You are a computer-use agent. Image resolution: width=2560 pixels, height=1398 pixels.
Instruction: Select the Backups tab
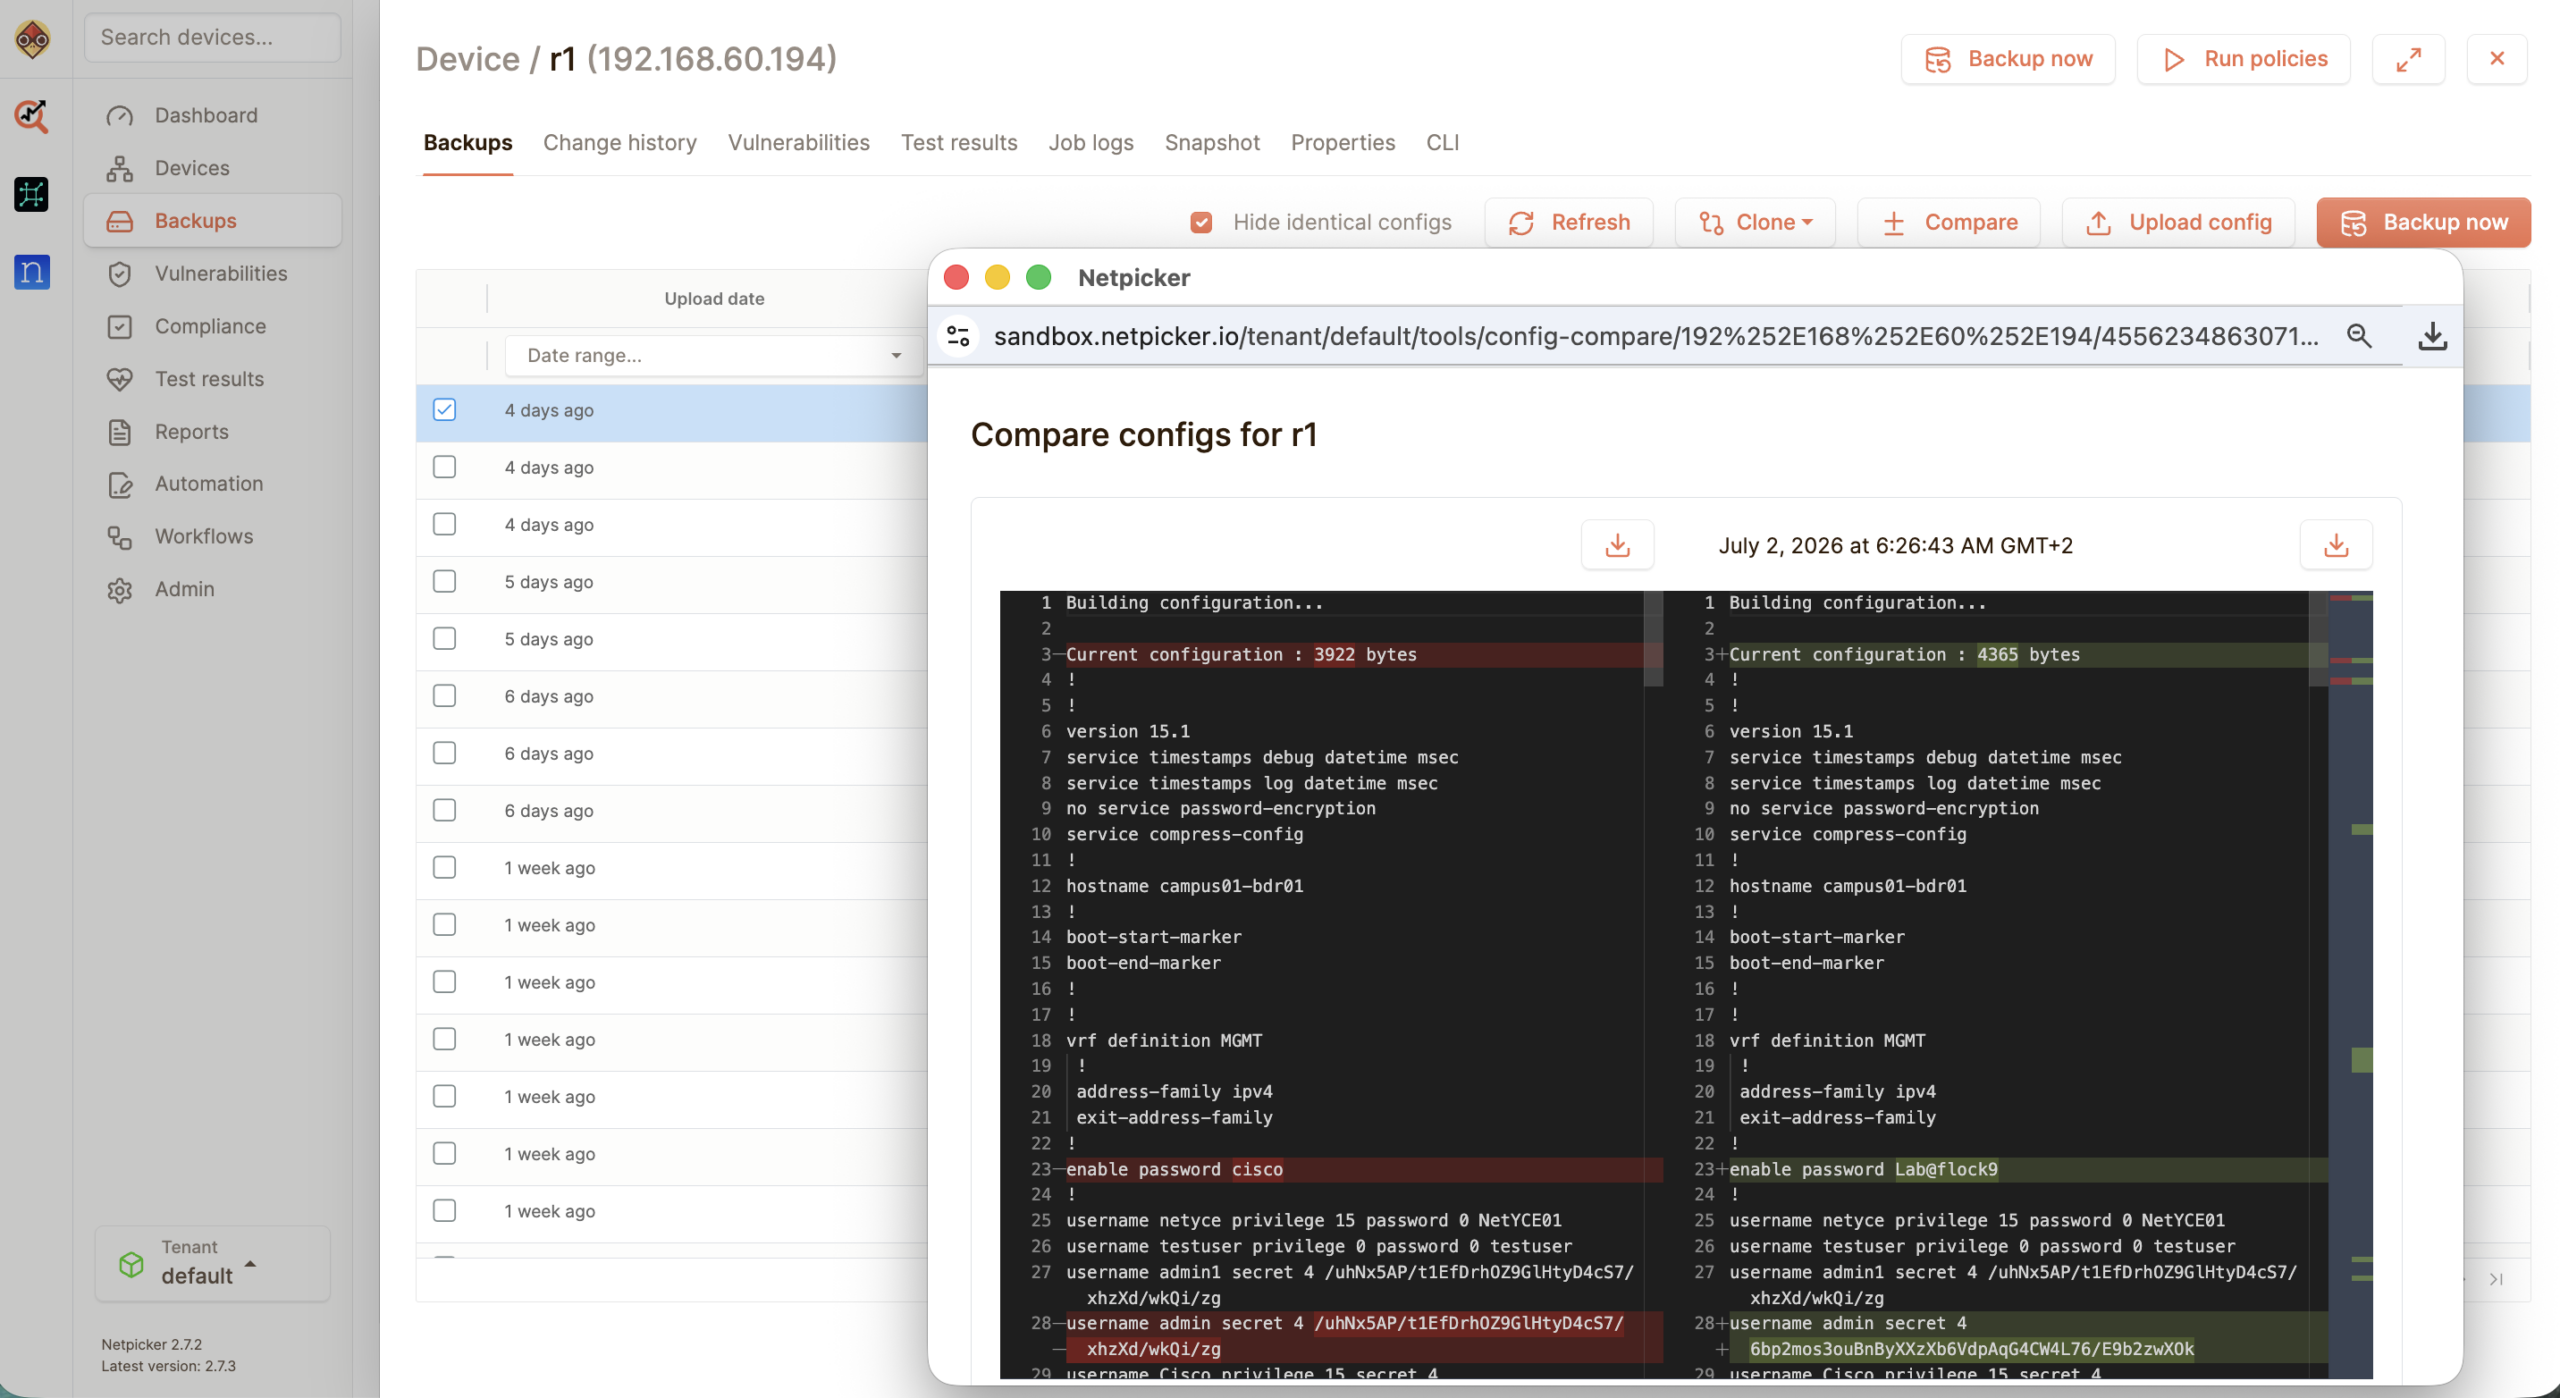tap(467, 143)
